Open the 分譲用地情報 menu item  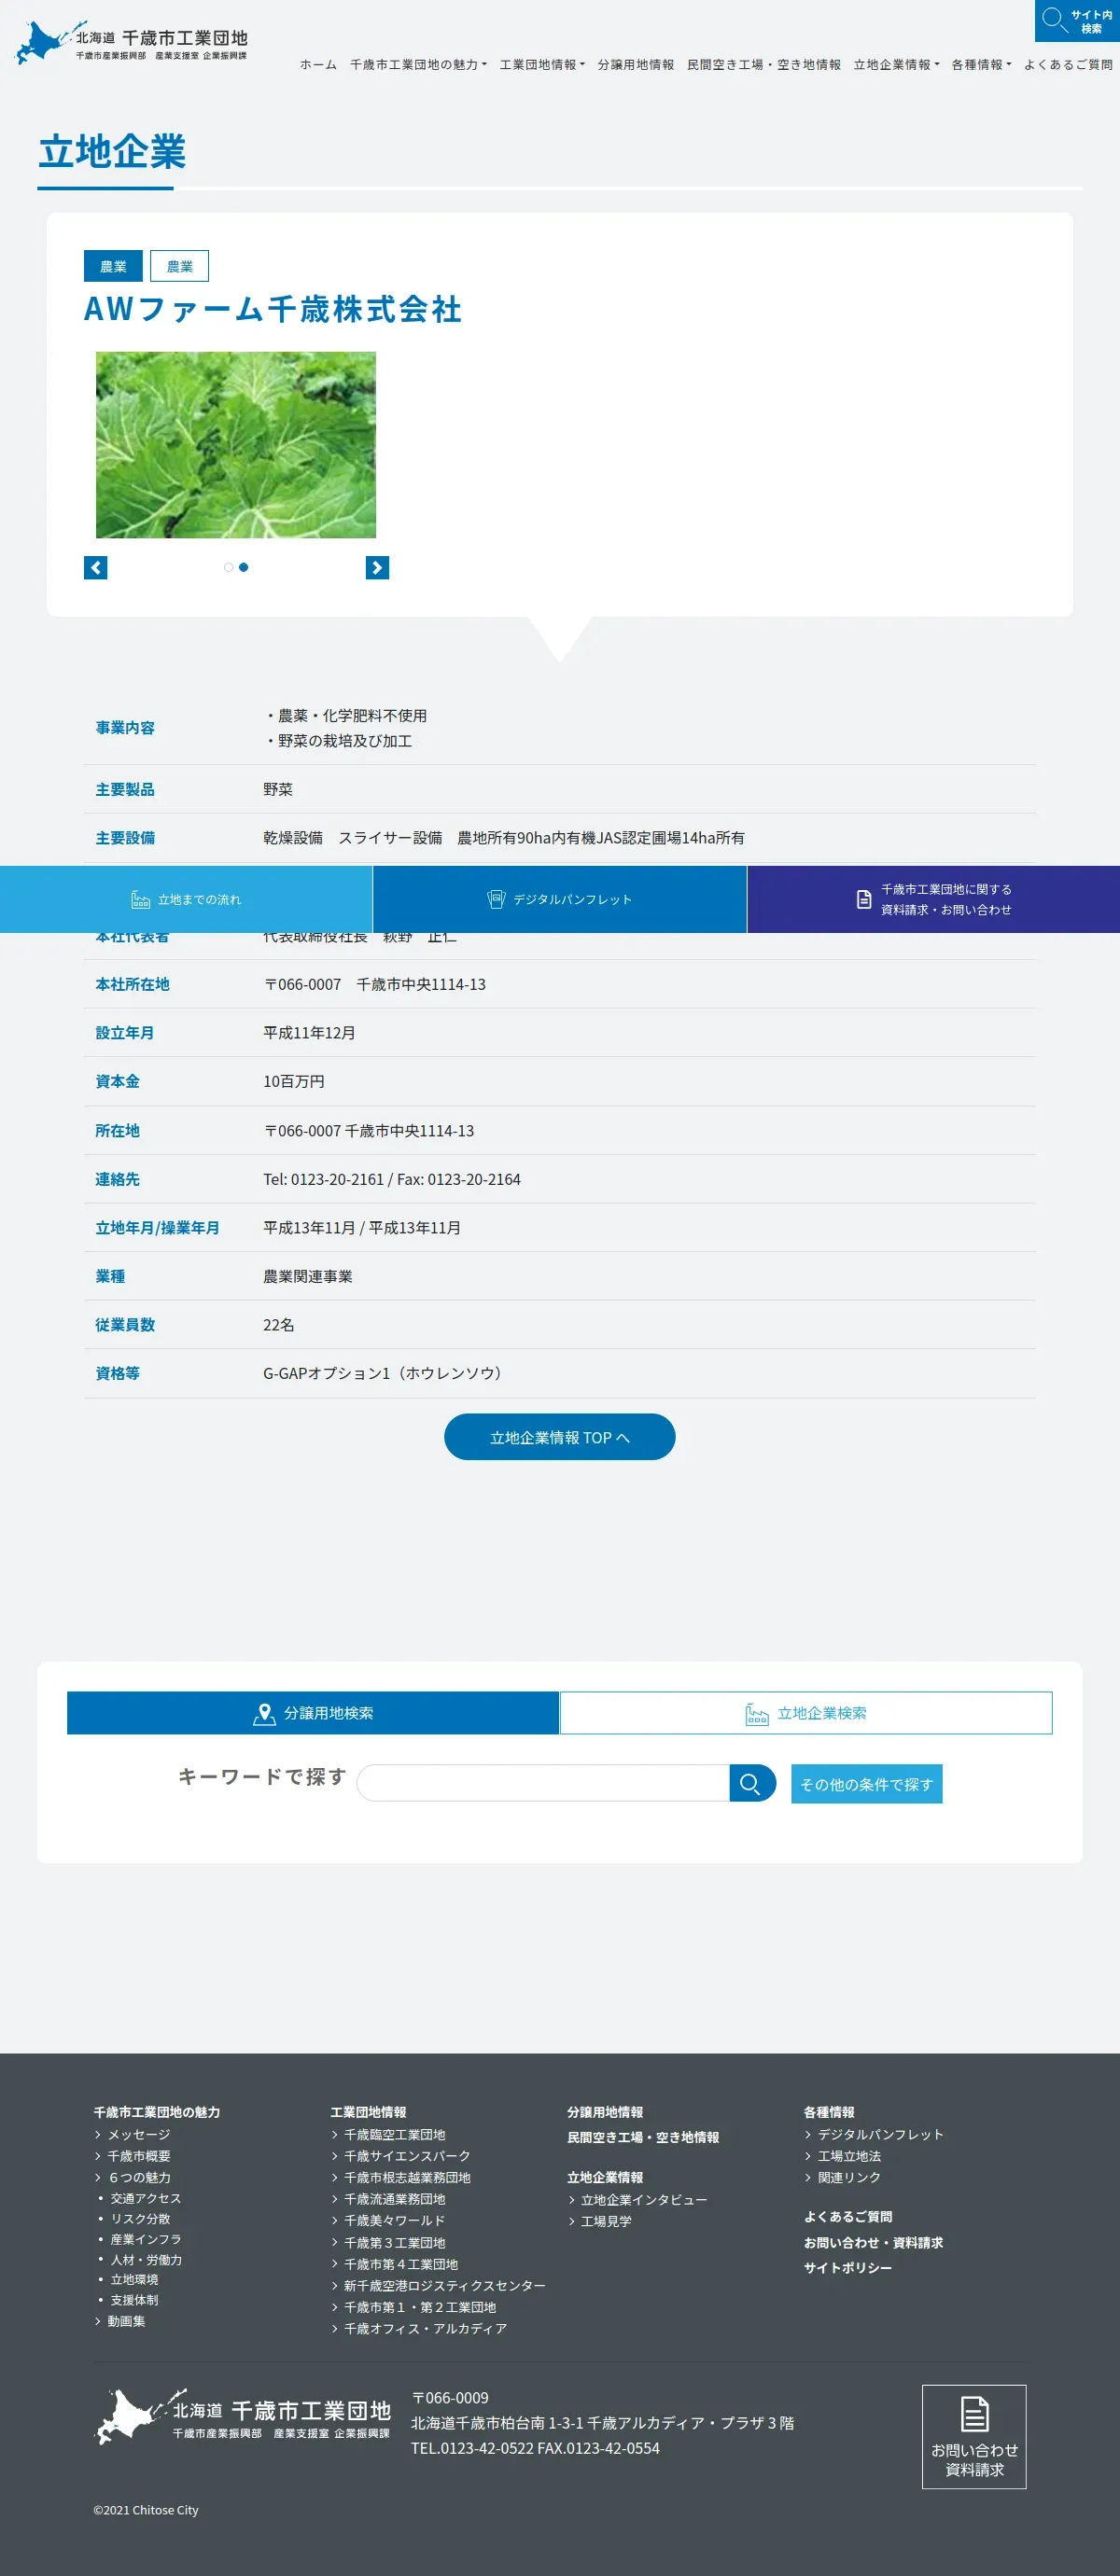pyautogui.click(x=636, y=65)
